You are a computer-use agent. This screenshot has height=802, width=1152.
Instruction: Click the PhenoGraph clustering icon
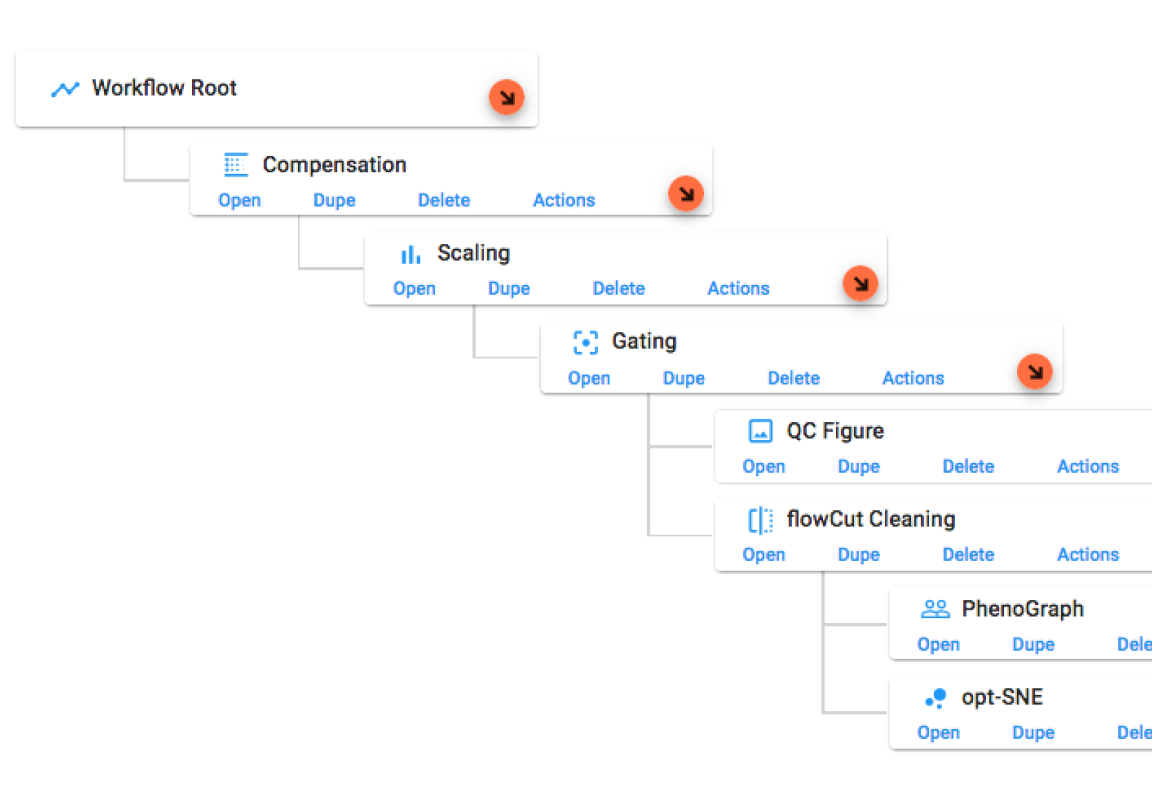click(x=935, y=608)
